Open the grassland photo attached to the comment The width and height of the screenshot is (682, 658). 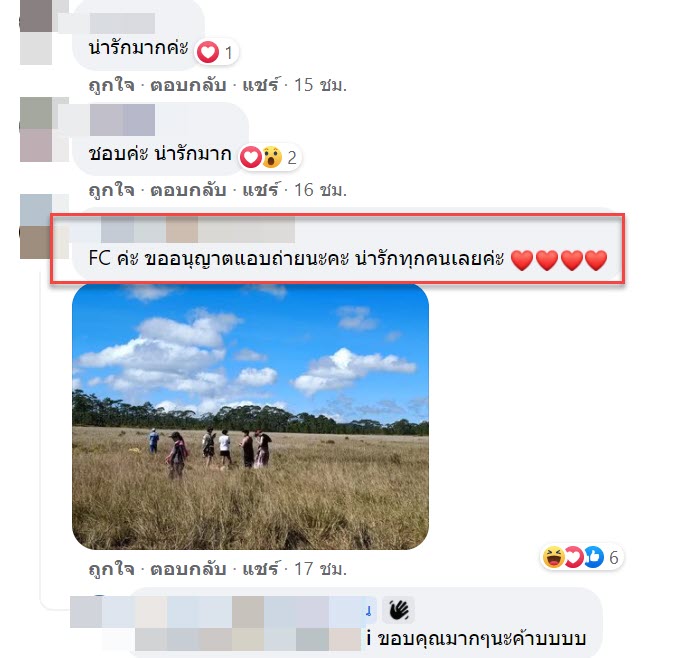pos(250,417)
